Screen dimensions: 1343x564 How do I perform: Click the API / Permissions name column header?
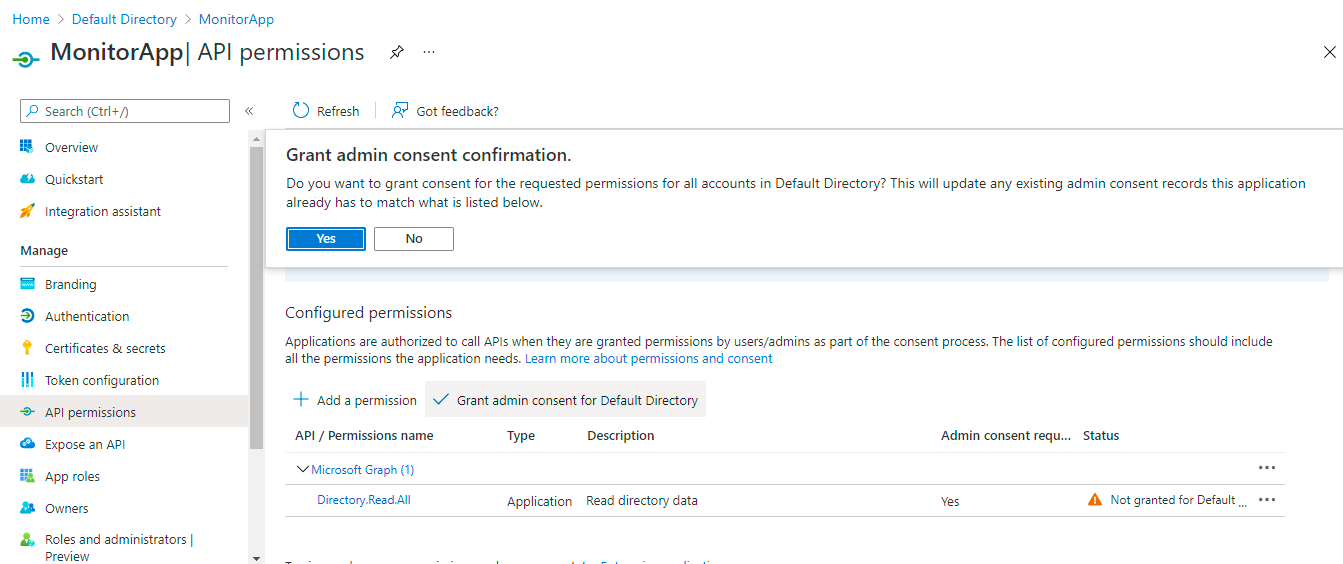tap(364, 436)
